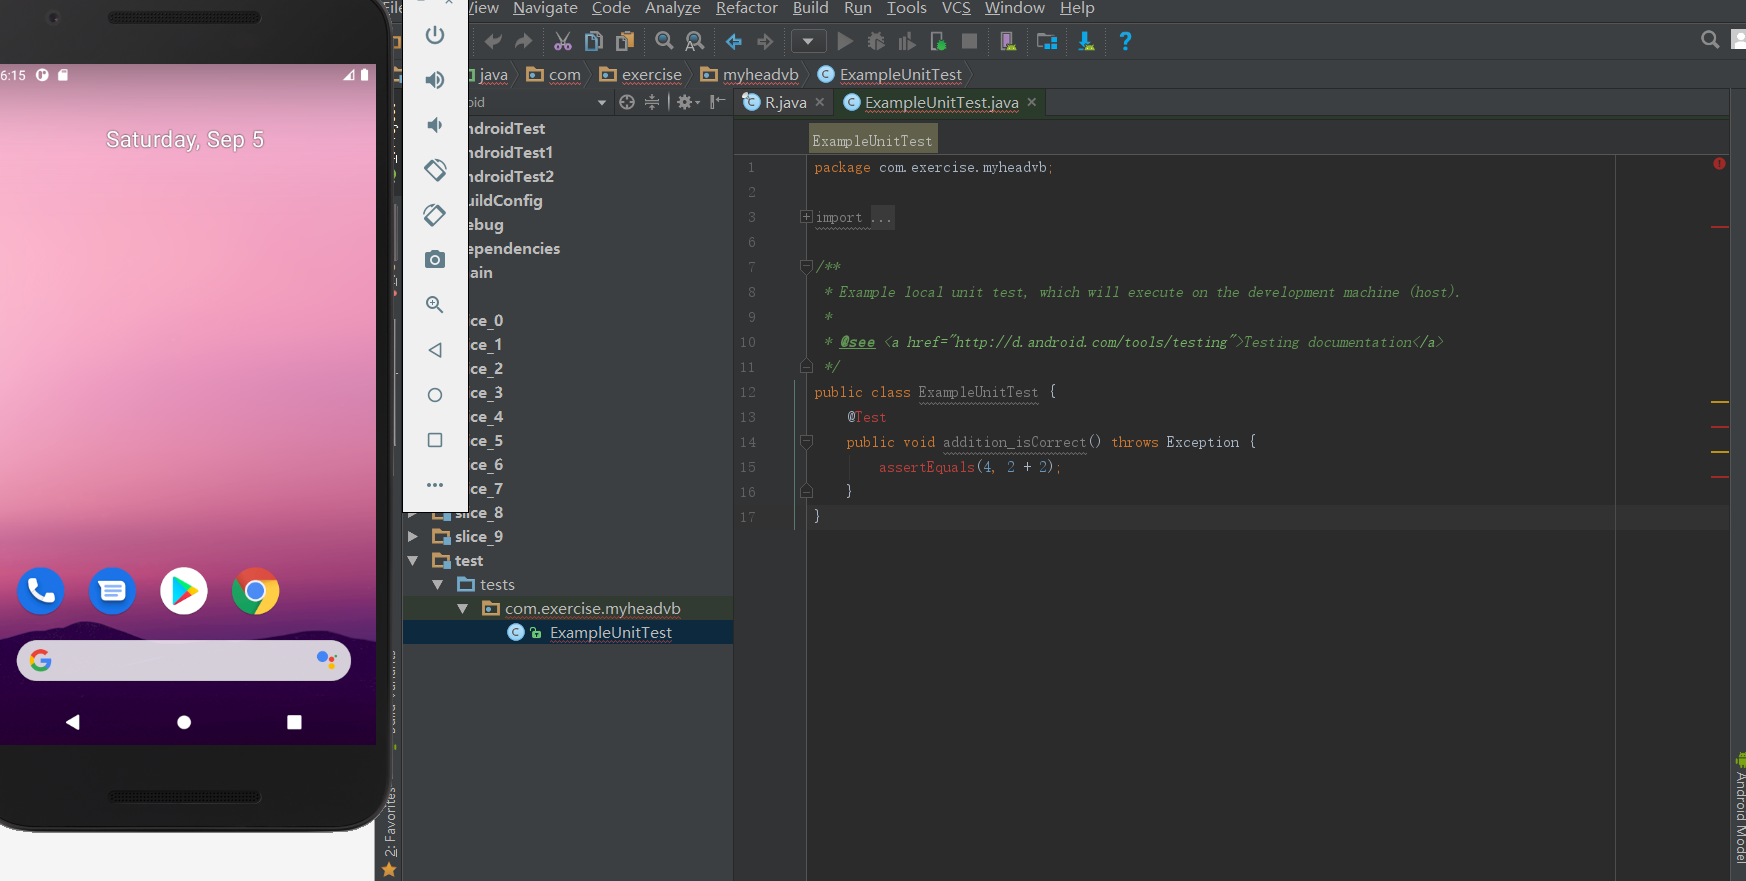Click the Stop square button
The height and width of the screenshot is (881, 1746).
coord(969,41)
